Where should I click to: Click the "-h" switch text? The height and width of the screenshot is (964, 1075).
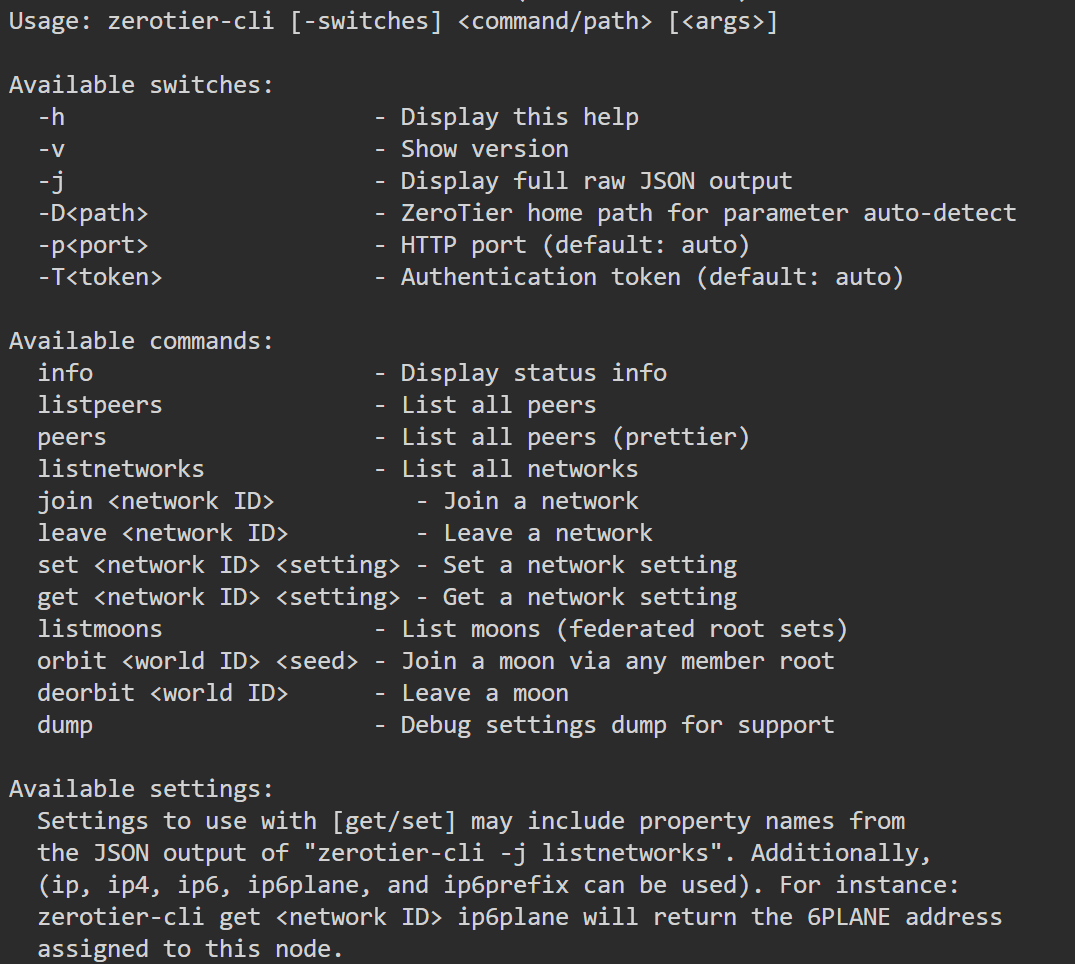coord(52,117)
